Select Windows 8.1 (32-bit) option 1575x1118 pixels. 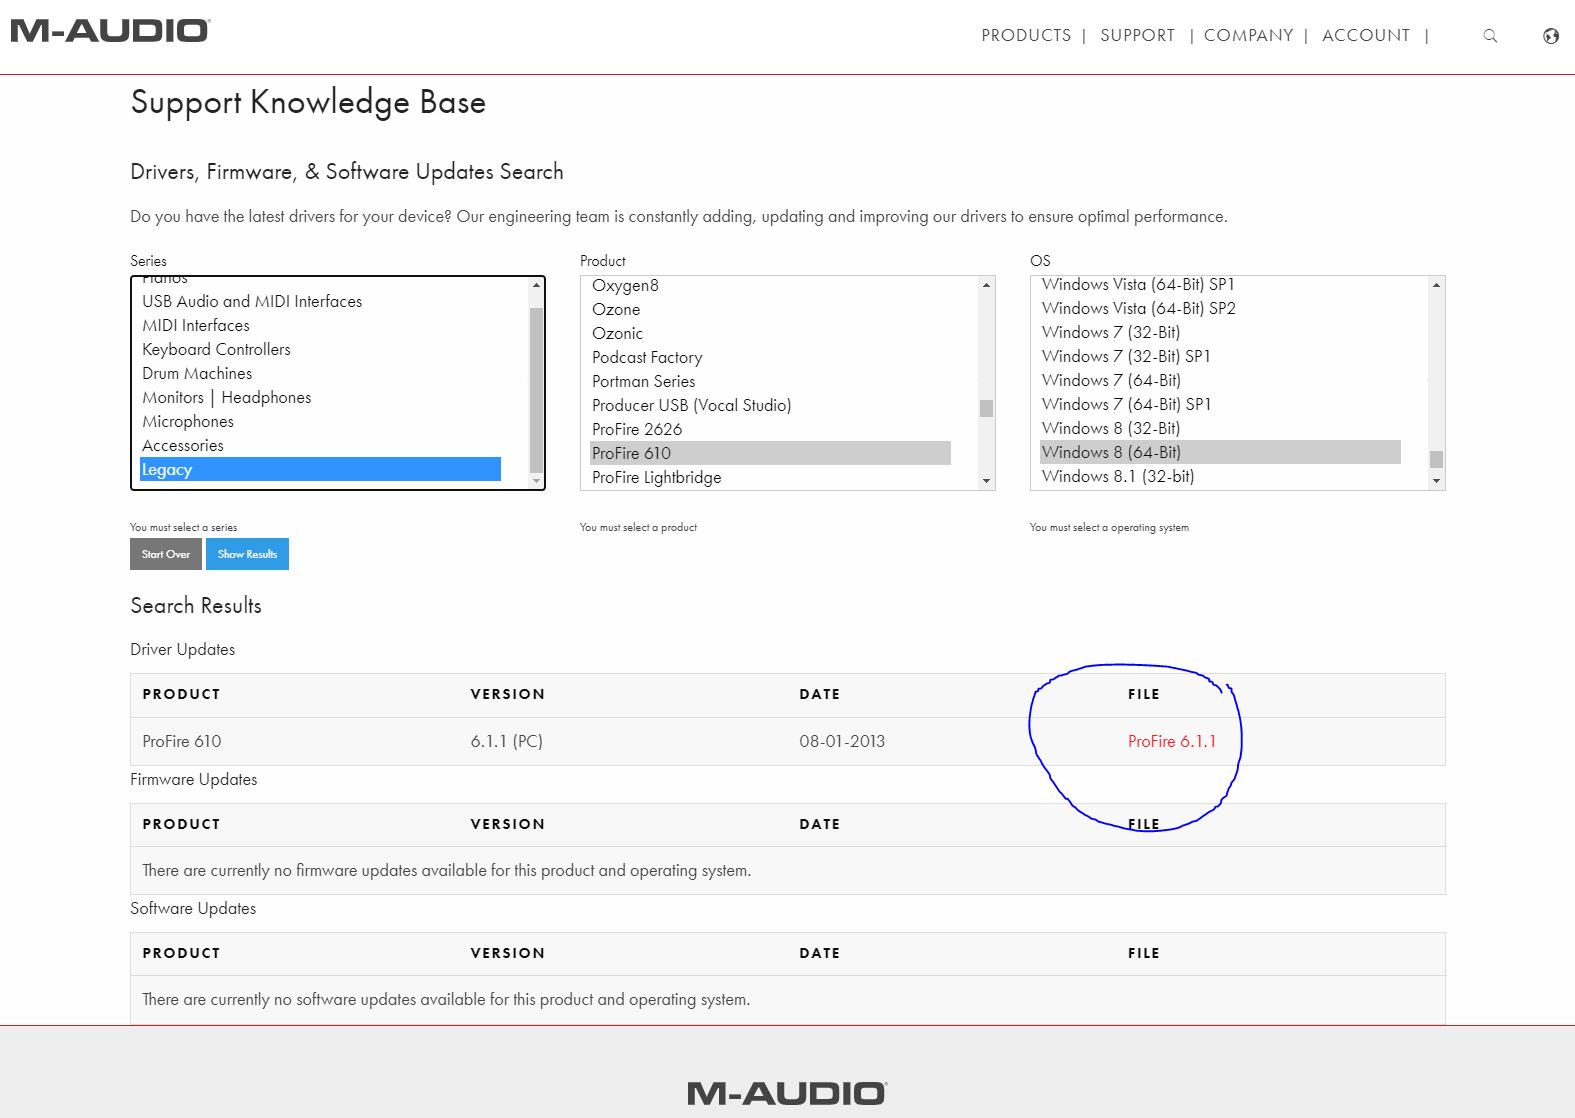pyautogui.click(x=1220, y=476)
